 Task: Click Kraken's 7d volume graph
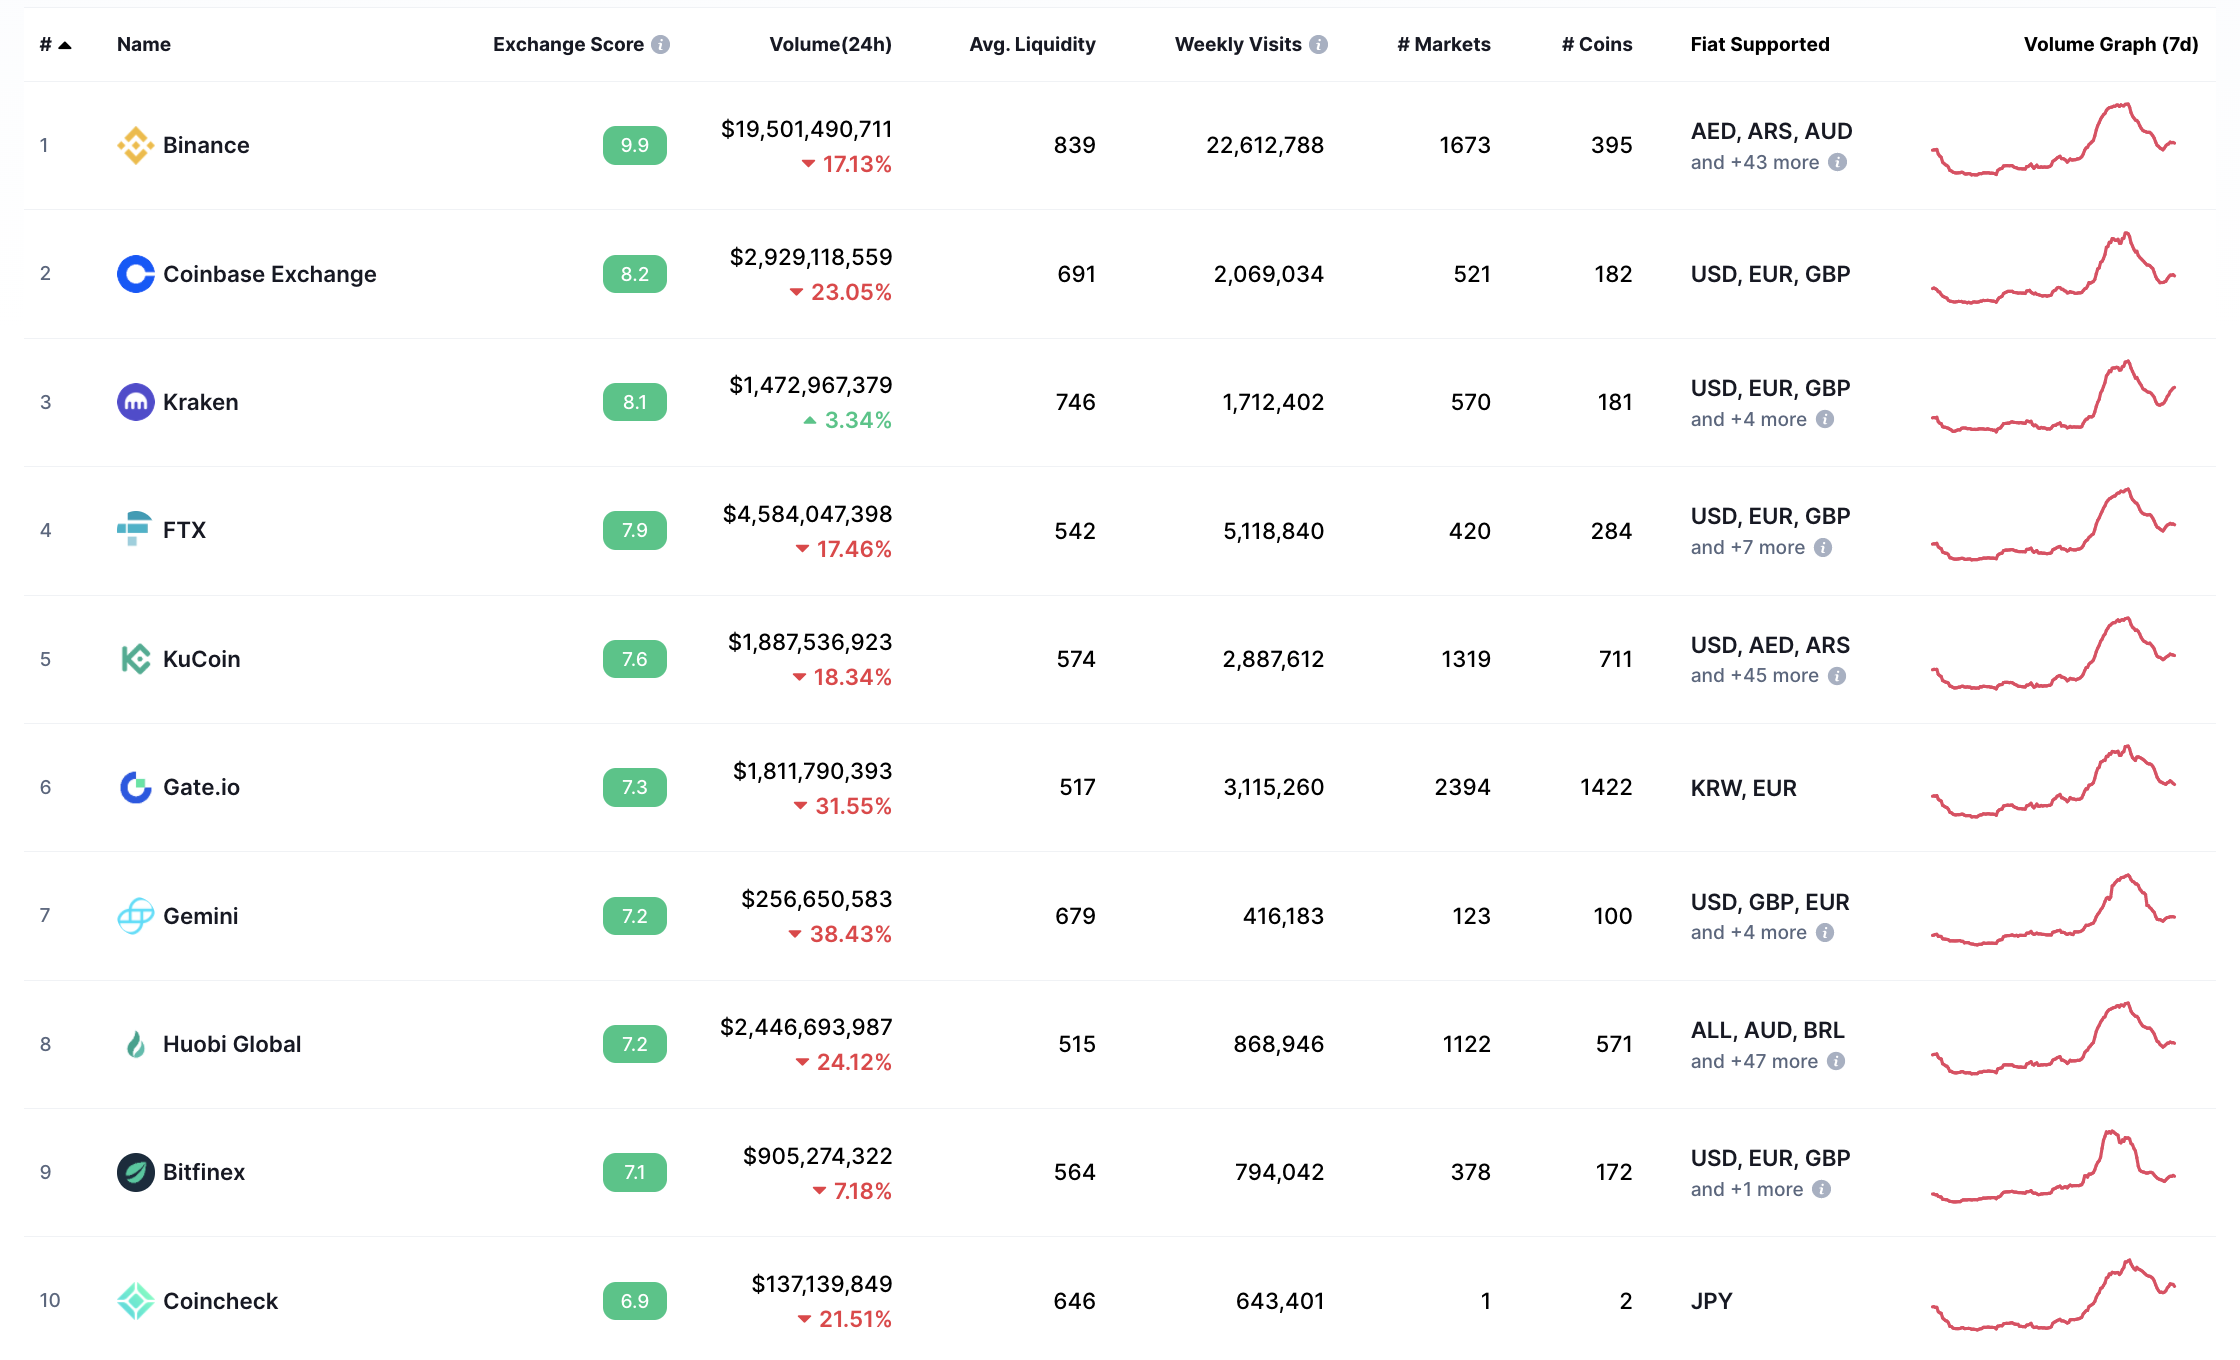(2053, 396)
